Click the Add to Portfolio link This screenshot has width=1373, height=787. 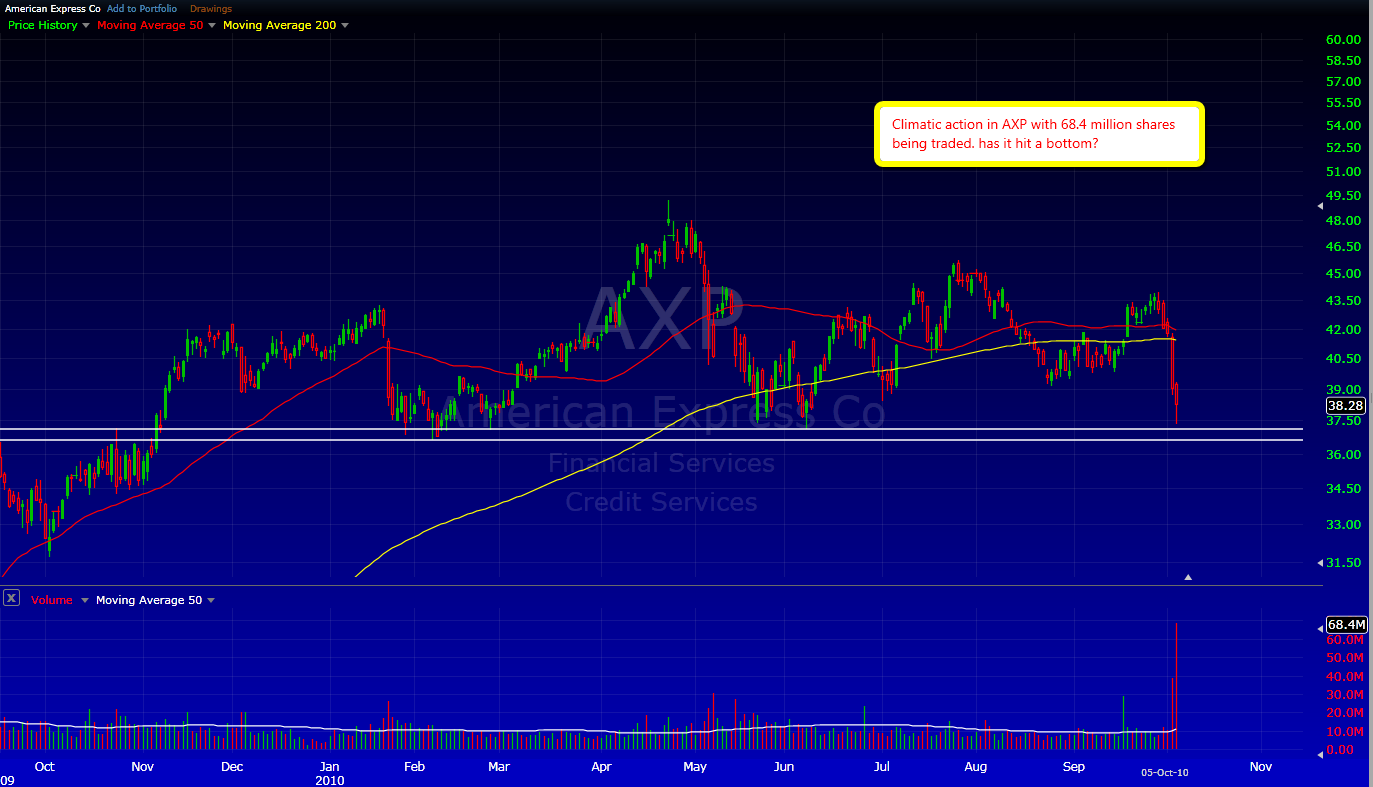coord(142,9)
